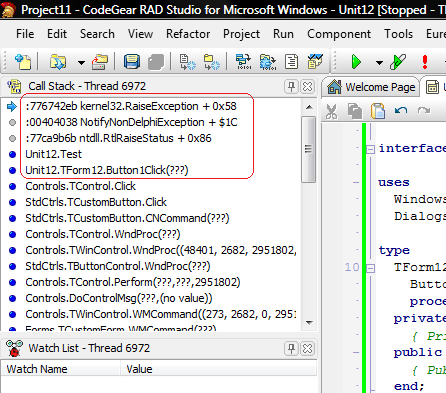This screenshot has height=393, width=446.
Task: Open the Run button dropdown arrow
Action: [379, 62]
